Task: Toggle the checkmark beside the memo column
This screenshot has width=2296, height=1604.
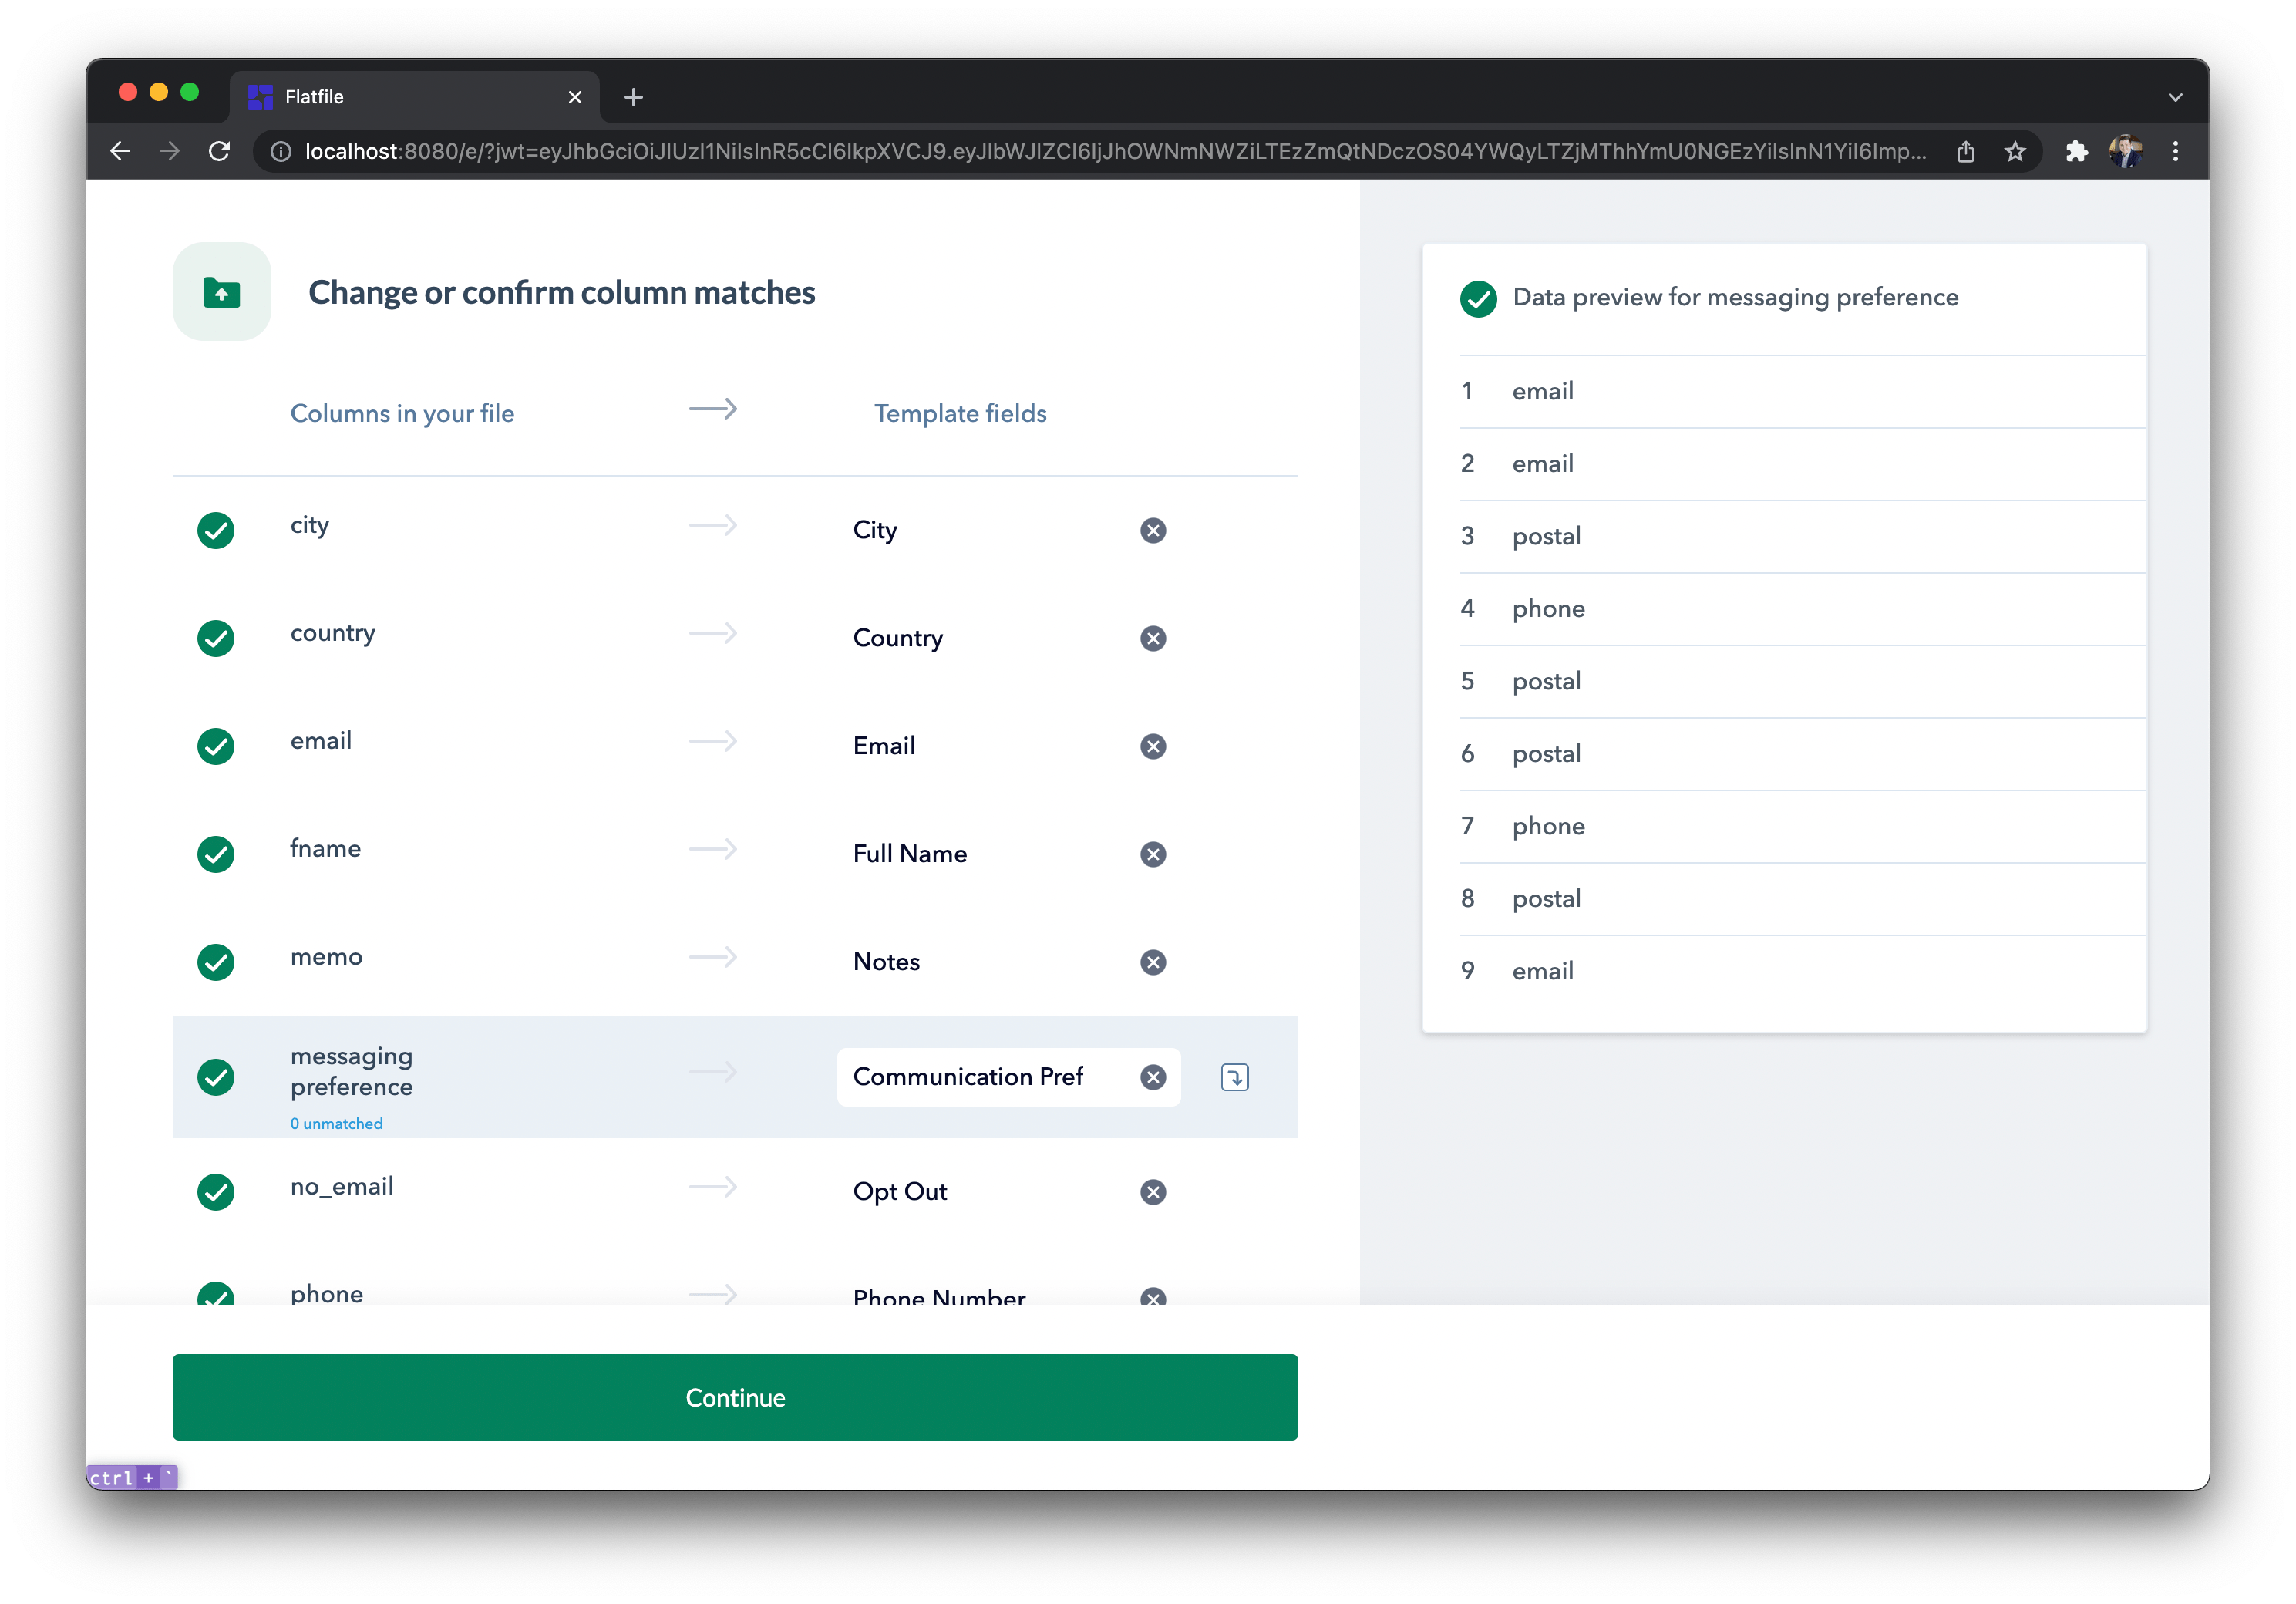Action: point(216,962)
